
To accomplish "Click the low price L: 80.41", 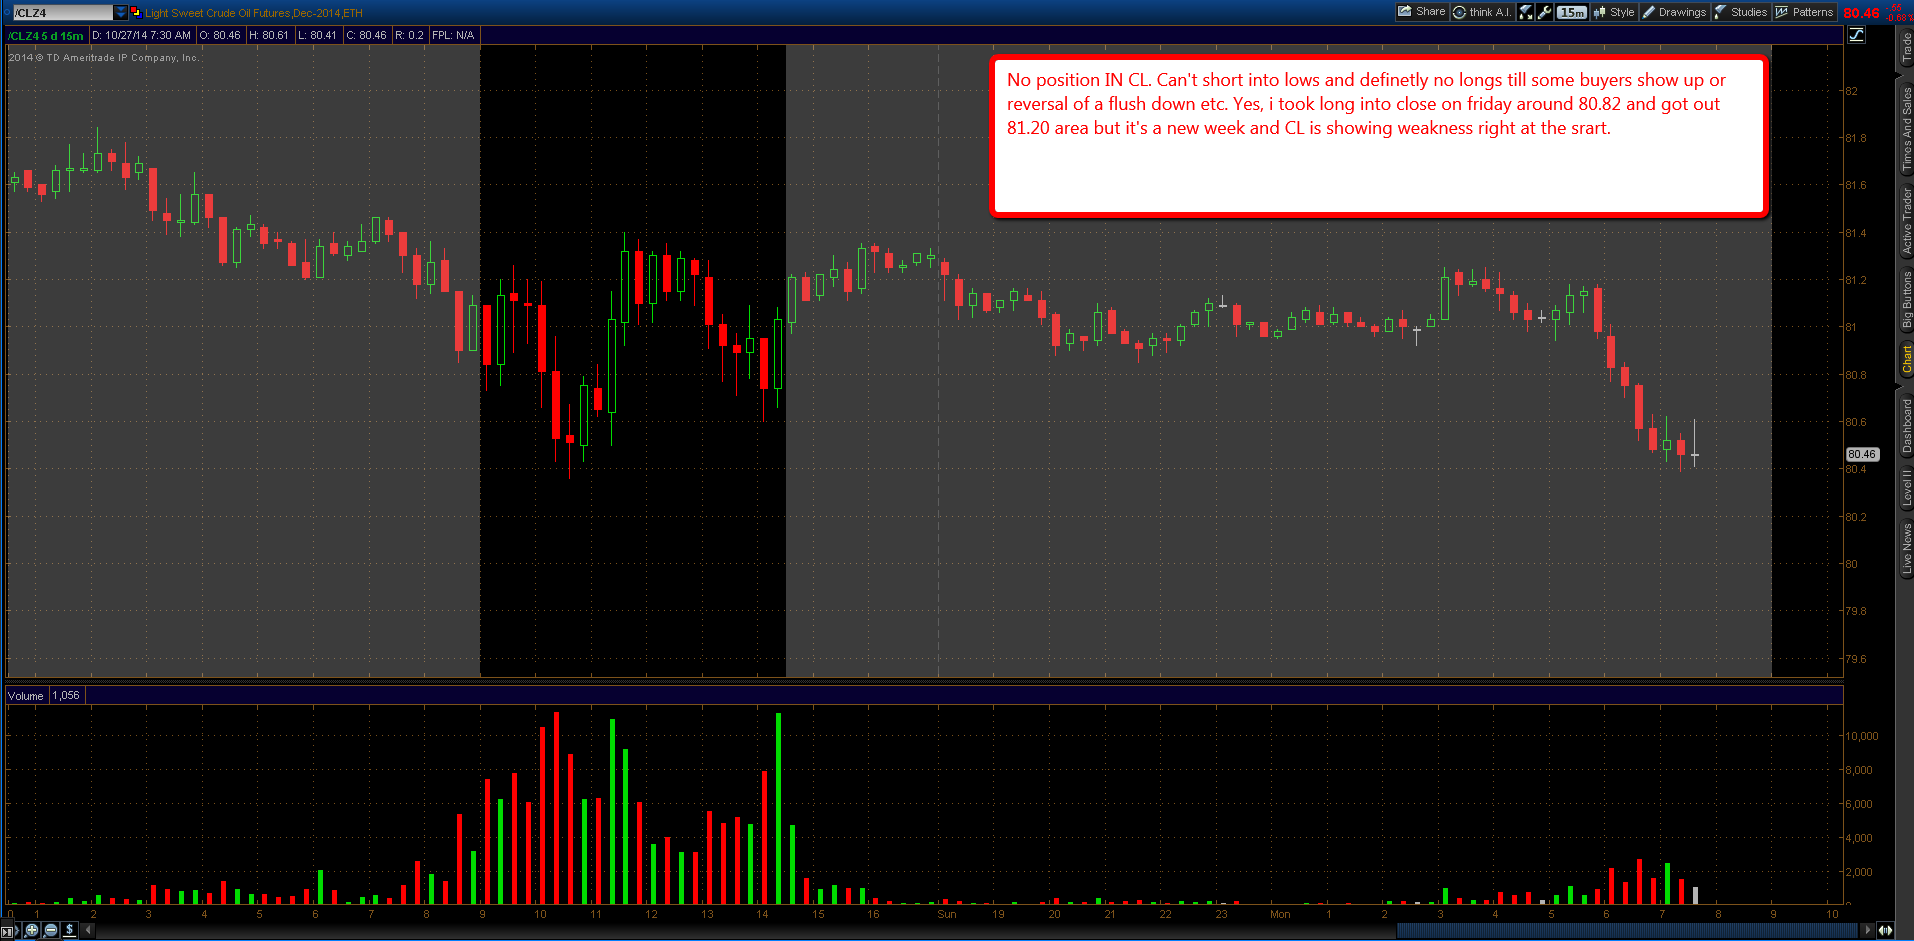I will [318, 35].
